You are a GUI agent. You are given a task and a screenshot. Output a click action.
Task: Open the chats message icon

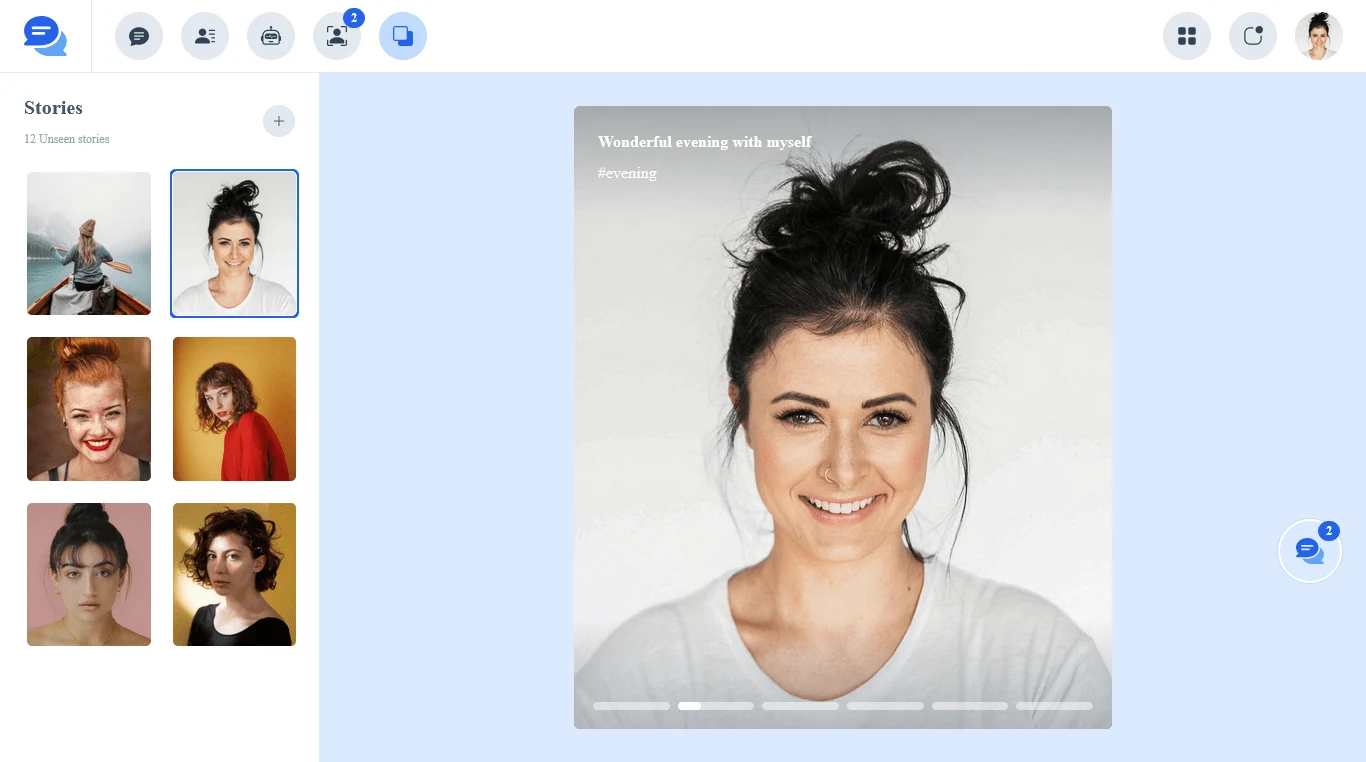pos(139,36)
